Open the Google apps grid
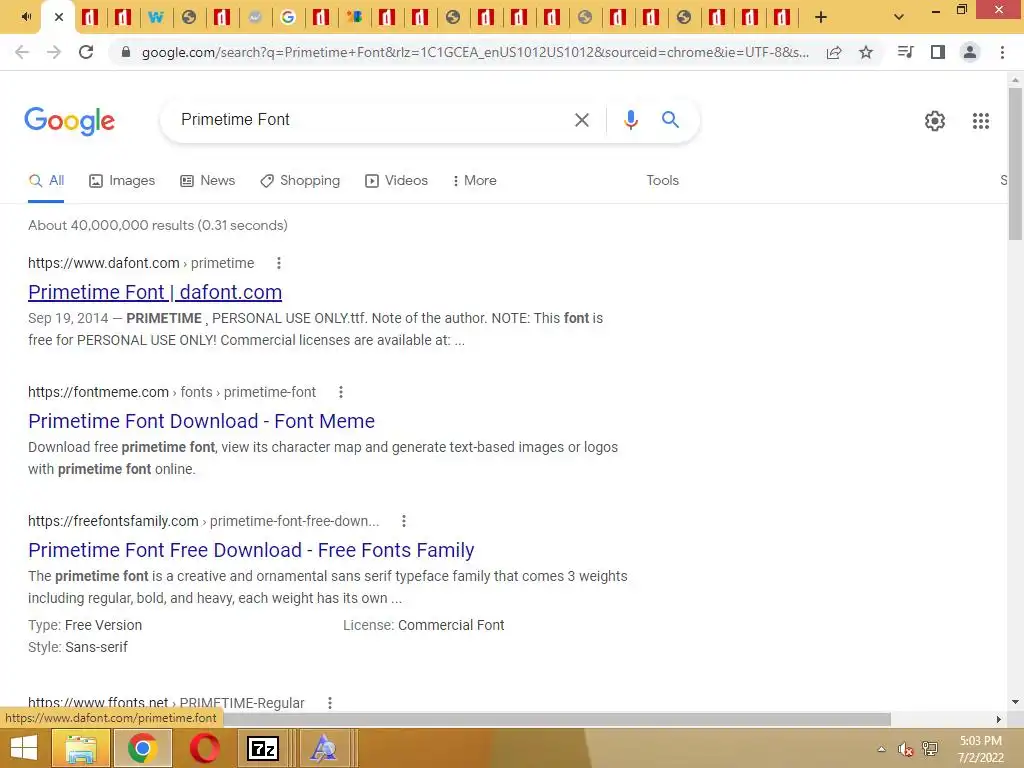This screenshot has height=768, width=1024. 981,121
